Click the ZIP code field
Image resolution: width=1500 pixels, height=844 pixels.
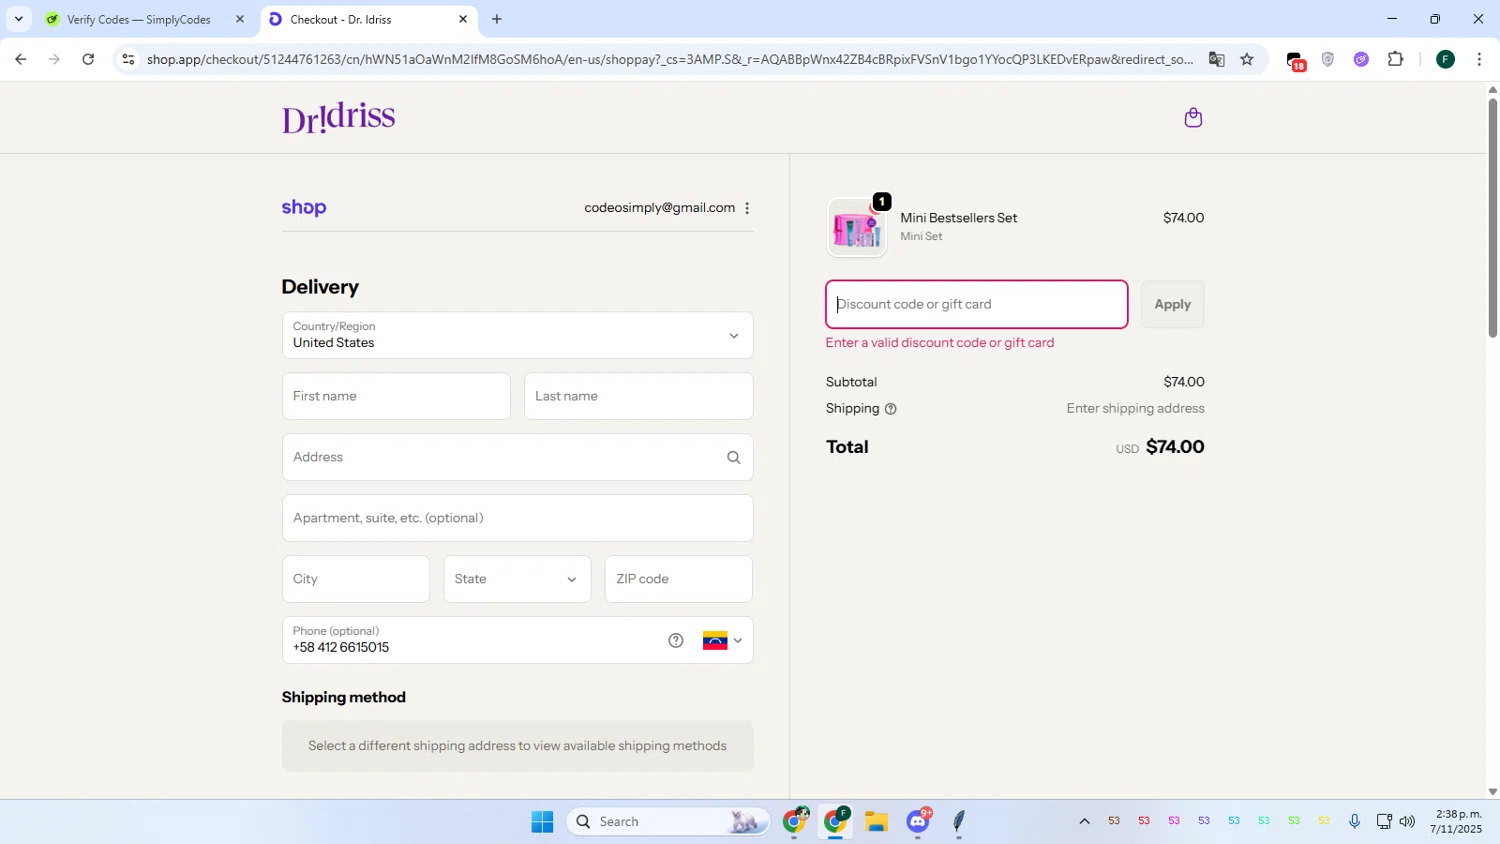point(678,579)
